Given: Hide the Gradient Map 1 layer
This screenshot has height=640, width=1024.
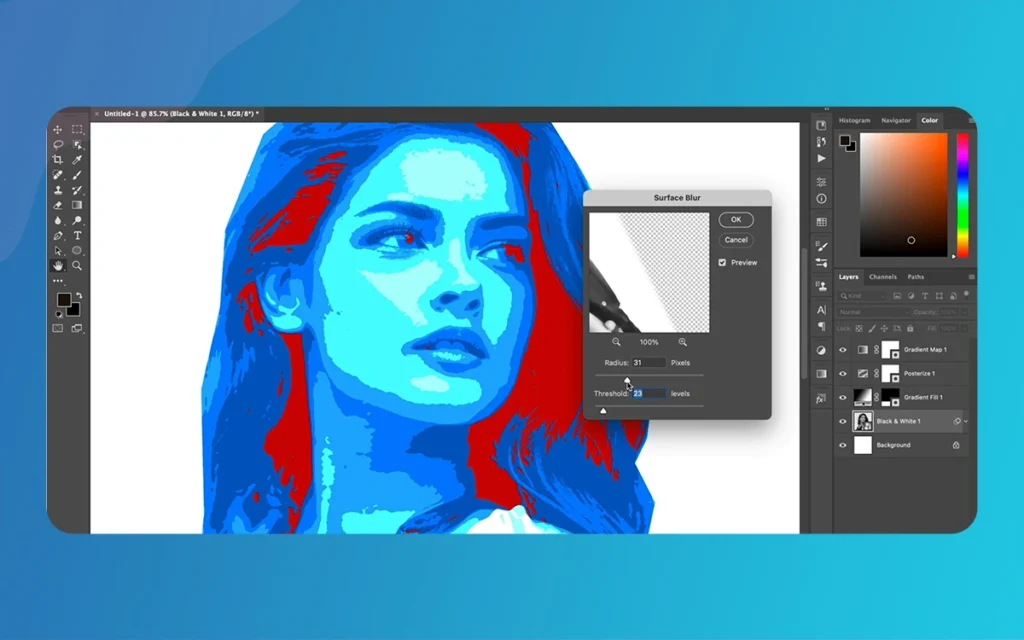Looking at the screenshot, I should click(x=842, y=350).
